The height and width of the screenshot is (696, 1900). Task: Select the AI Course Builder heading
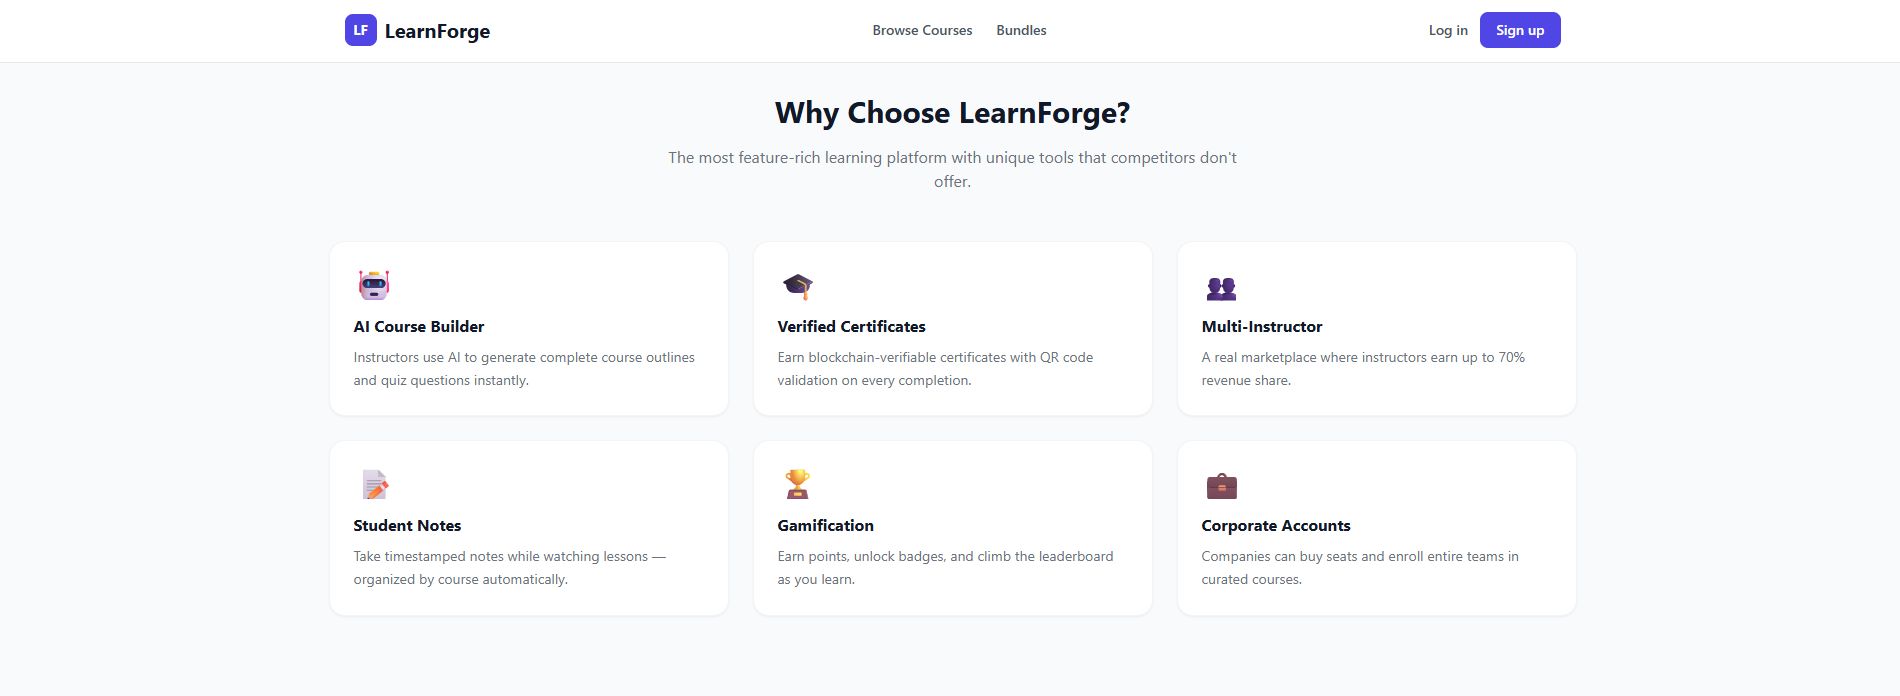[419, 326]
